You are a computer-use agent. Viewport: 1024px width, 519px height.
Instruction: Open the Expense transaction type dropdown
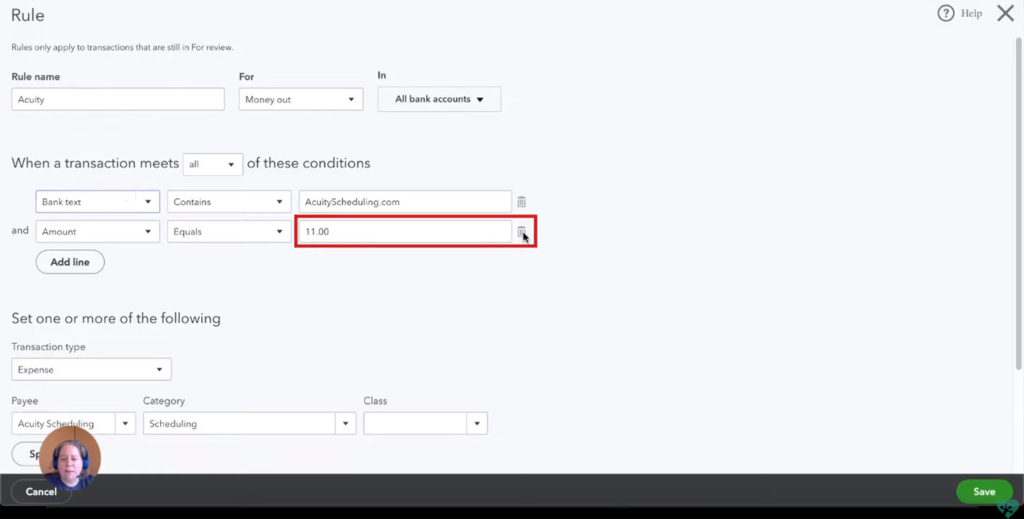[91, 370]
